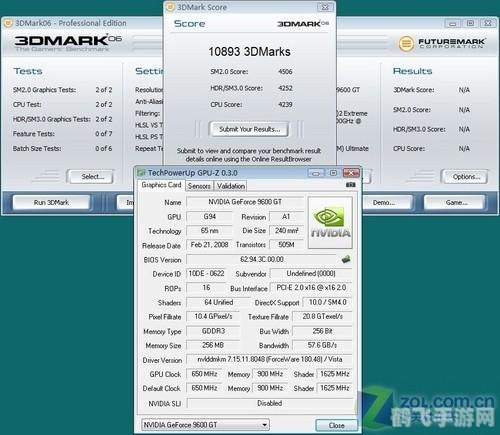Image resolution: width=500 pixels, height=435 pixels.
Task: Click the GPU Clock 650 MHz value
Action: click(x=204, y=374)
